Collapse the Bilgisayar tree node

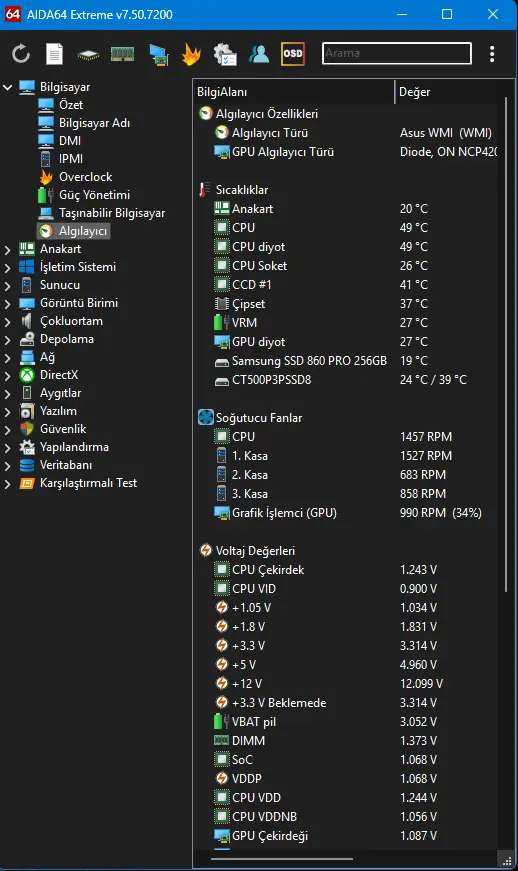(x=8, y=87)
